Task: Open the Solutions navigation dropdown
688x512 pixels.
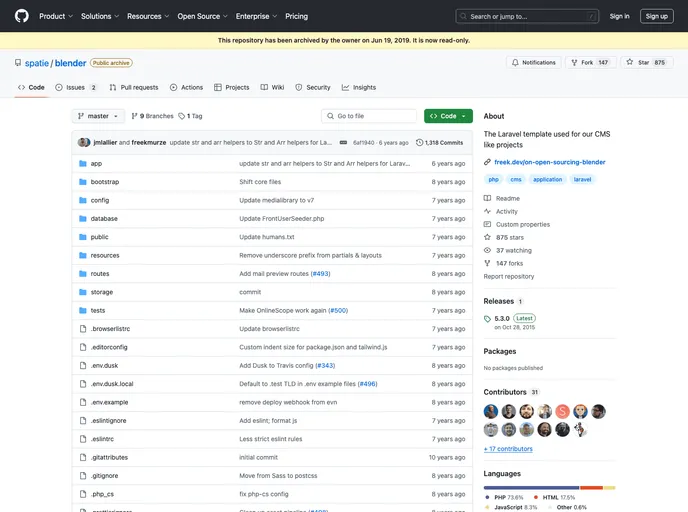Action: [100, 16]
